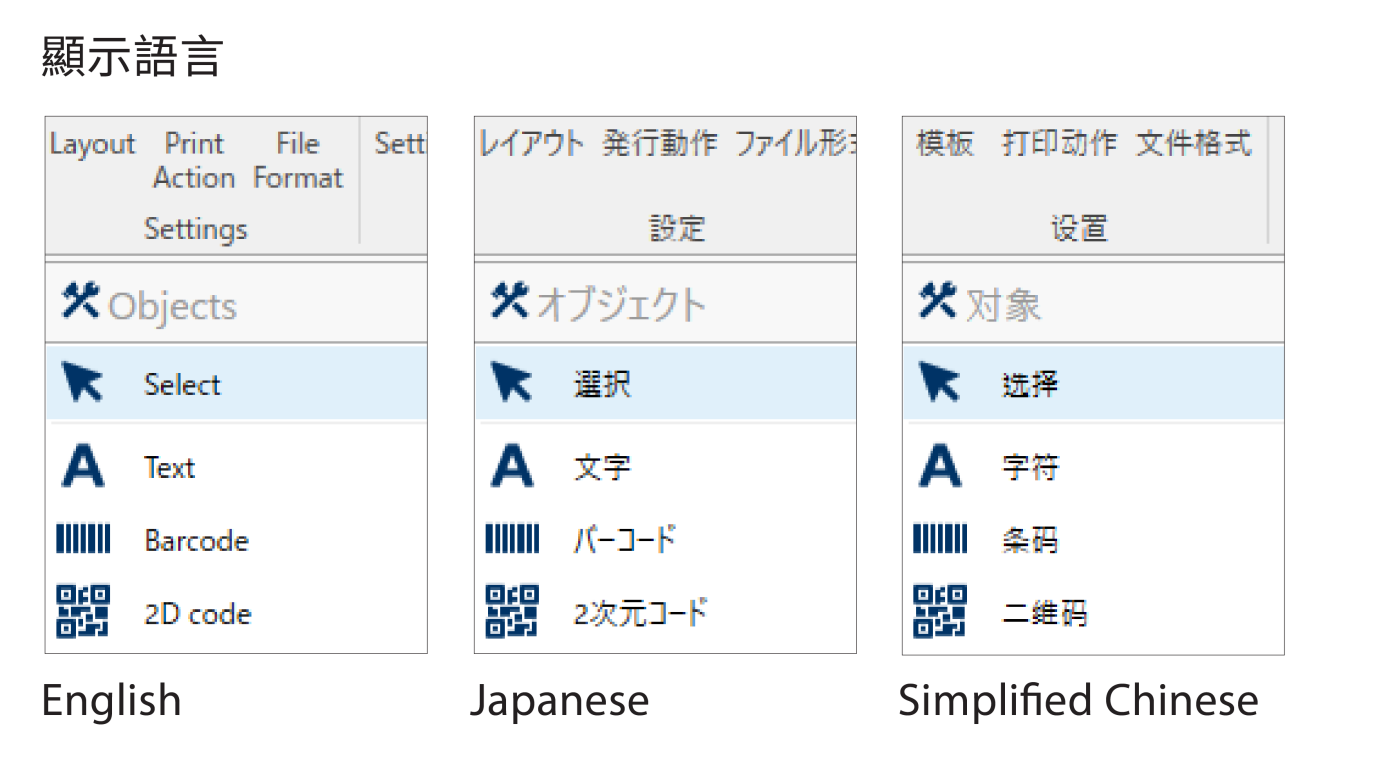
Task: Click the wrench icon beside 对象
Action: click(x=937, y=301)
